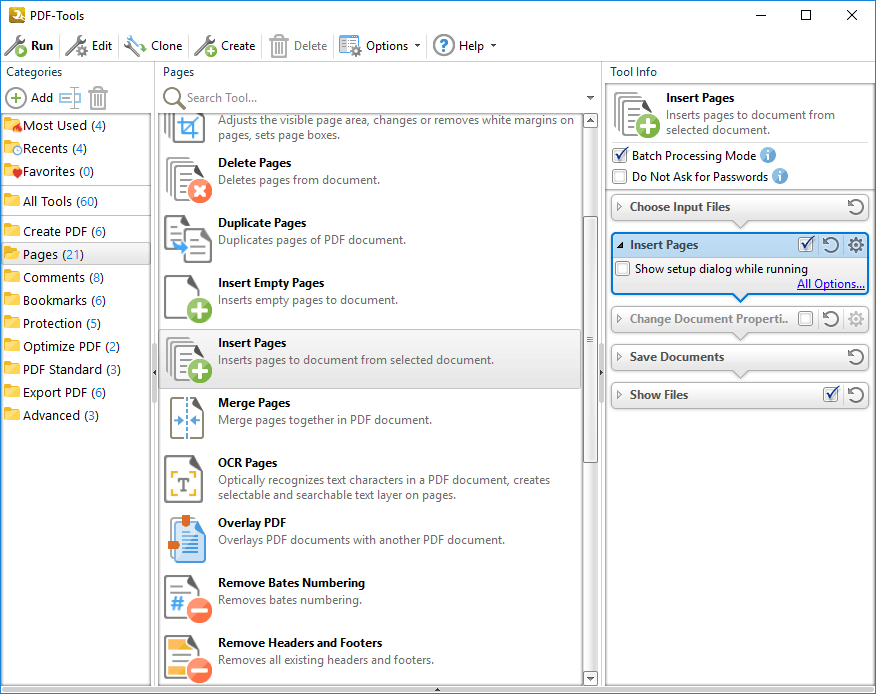Select the crop pages tool icon

pyautogui.click(x=185, y=127)
